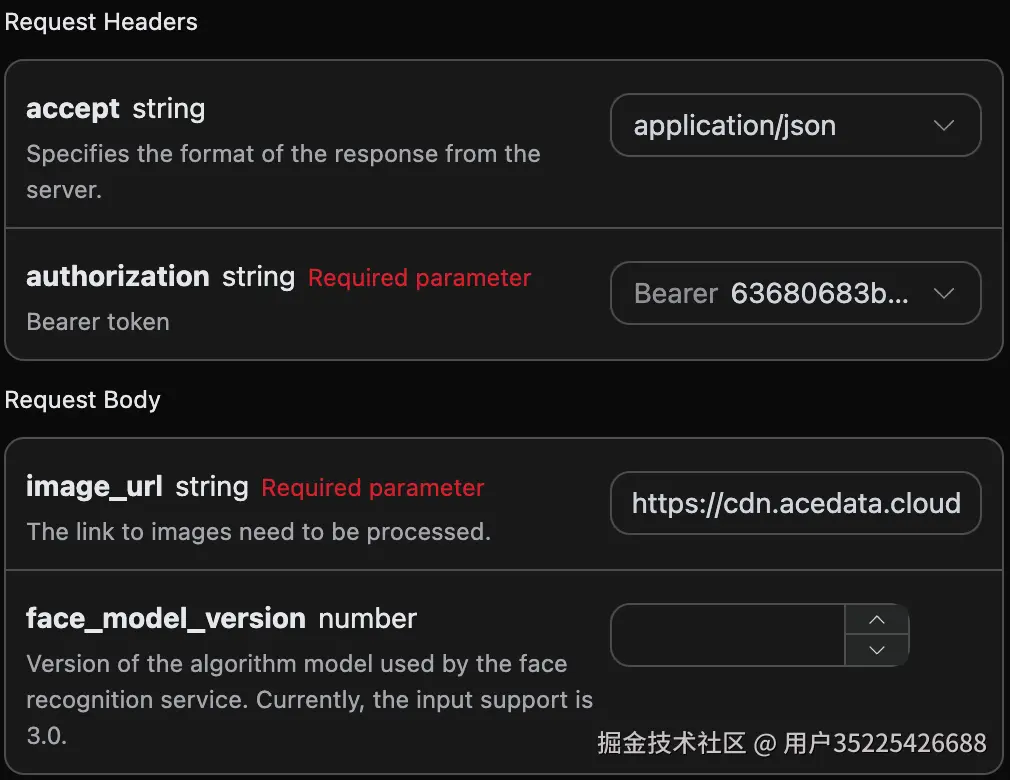1010x780 pixels.
Task: Click the Bearer token description text
Action: [x=98, y=321]
